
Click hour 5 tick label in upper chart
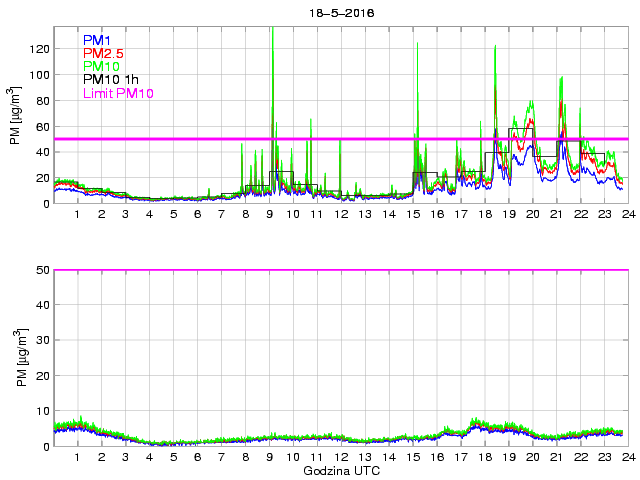[173, 214]
